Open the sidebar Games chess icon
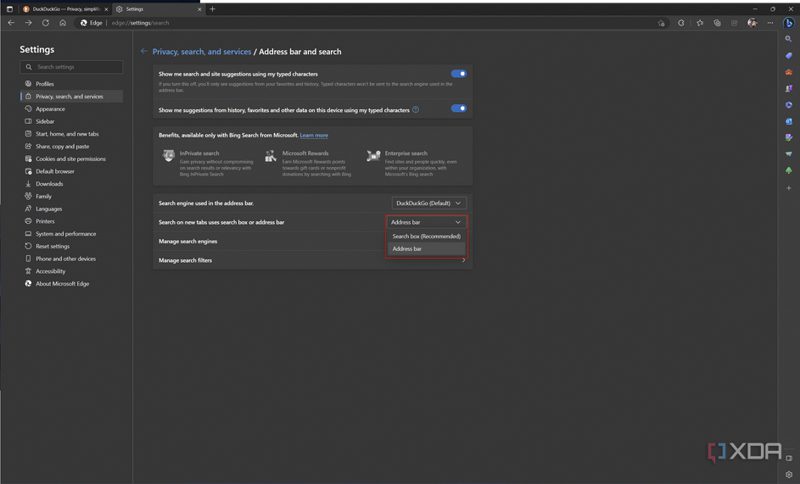This screenshot has width=800, height=484. click(788, 88)
